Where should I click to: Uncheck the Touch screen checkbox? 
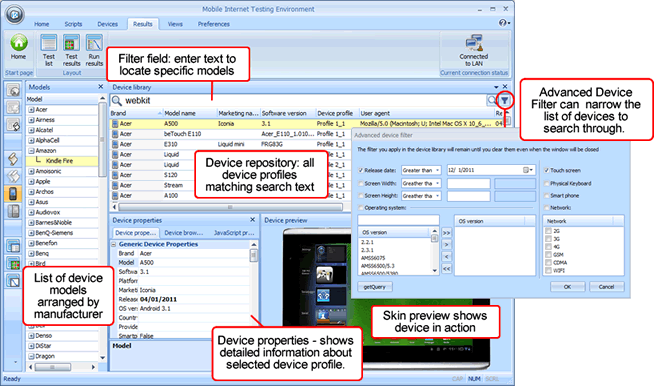(x=547, y=170)
